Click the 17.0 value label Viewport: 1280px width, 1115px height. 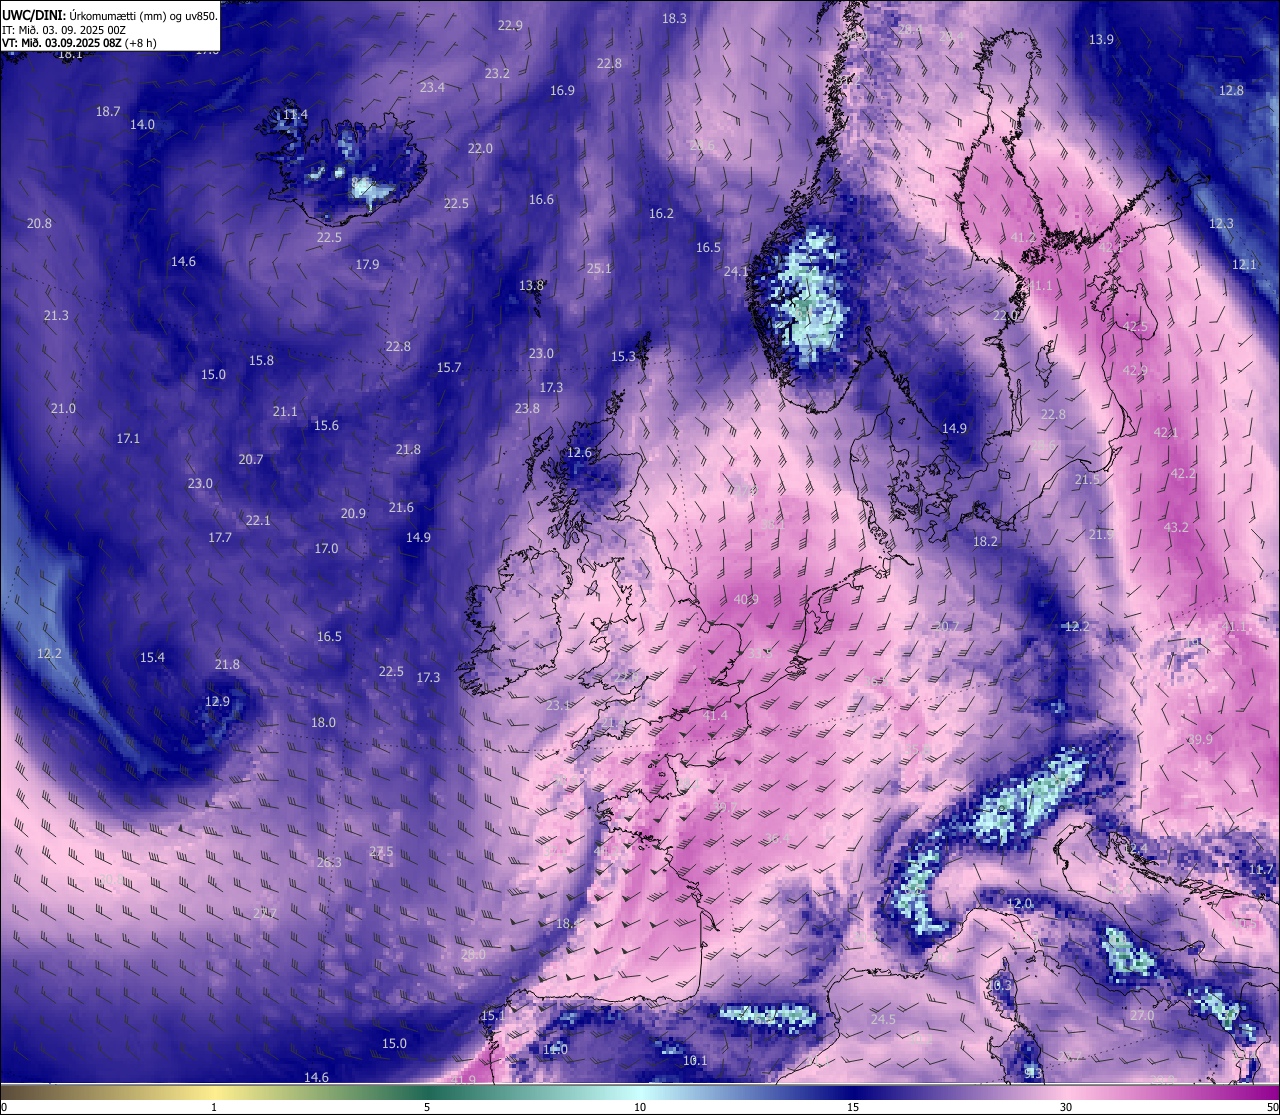[x=326, y=548]
